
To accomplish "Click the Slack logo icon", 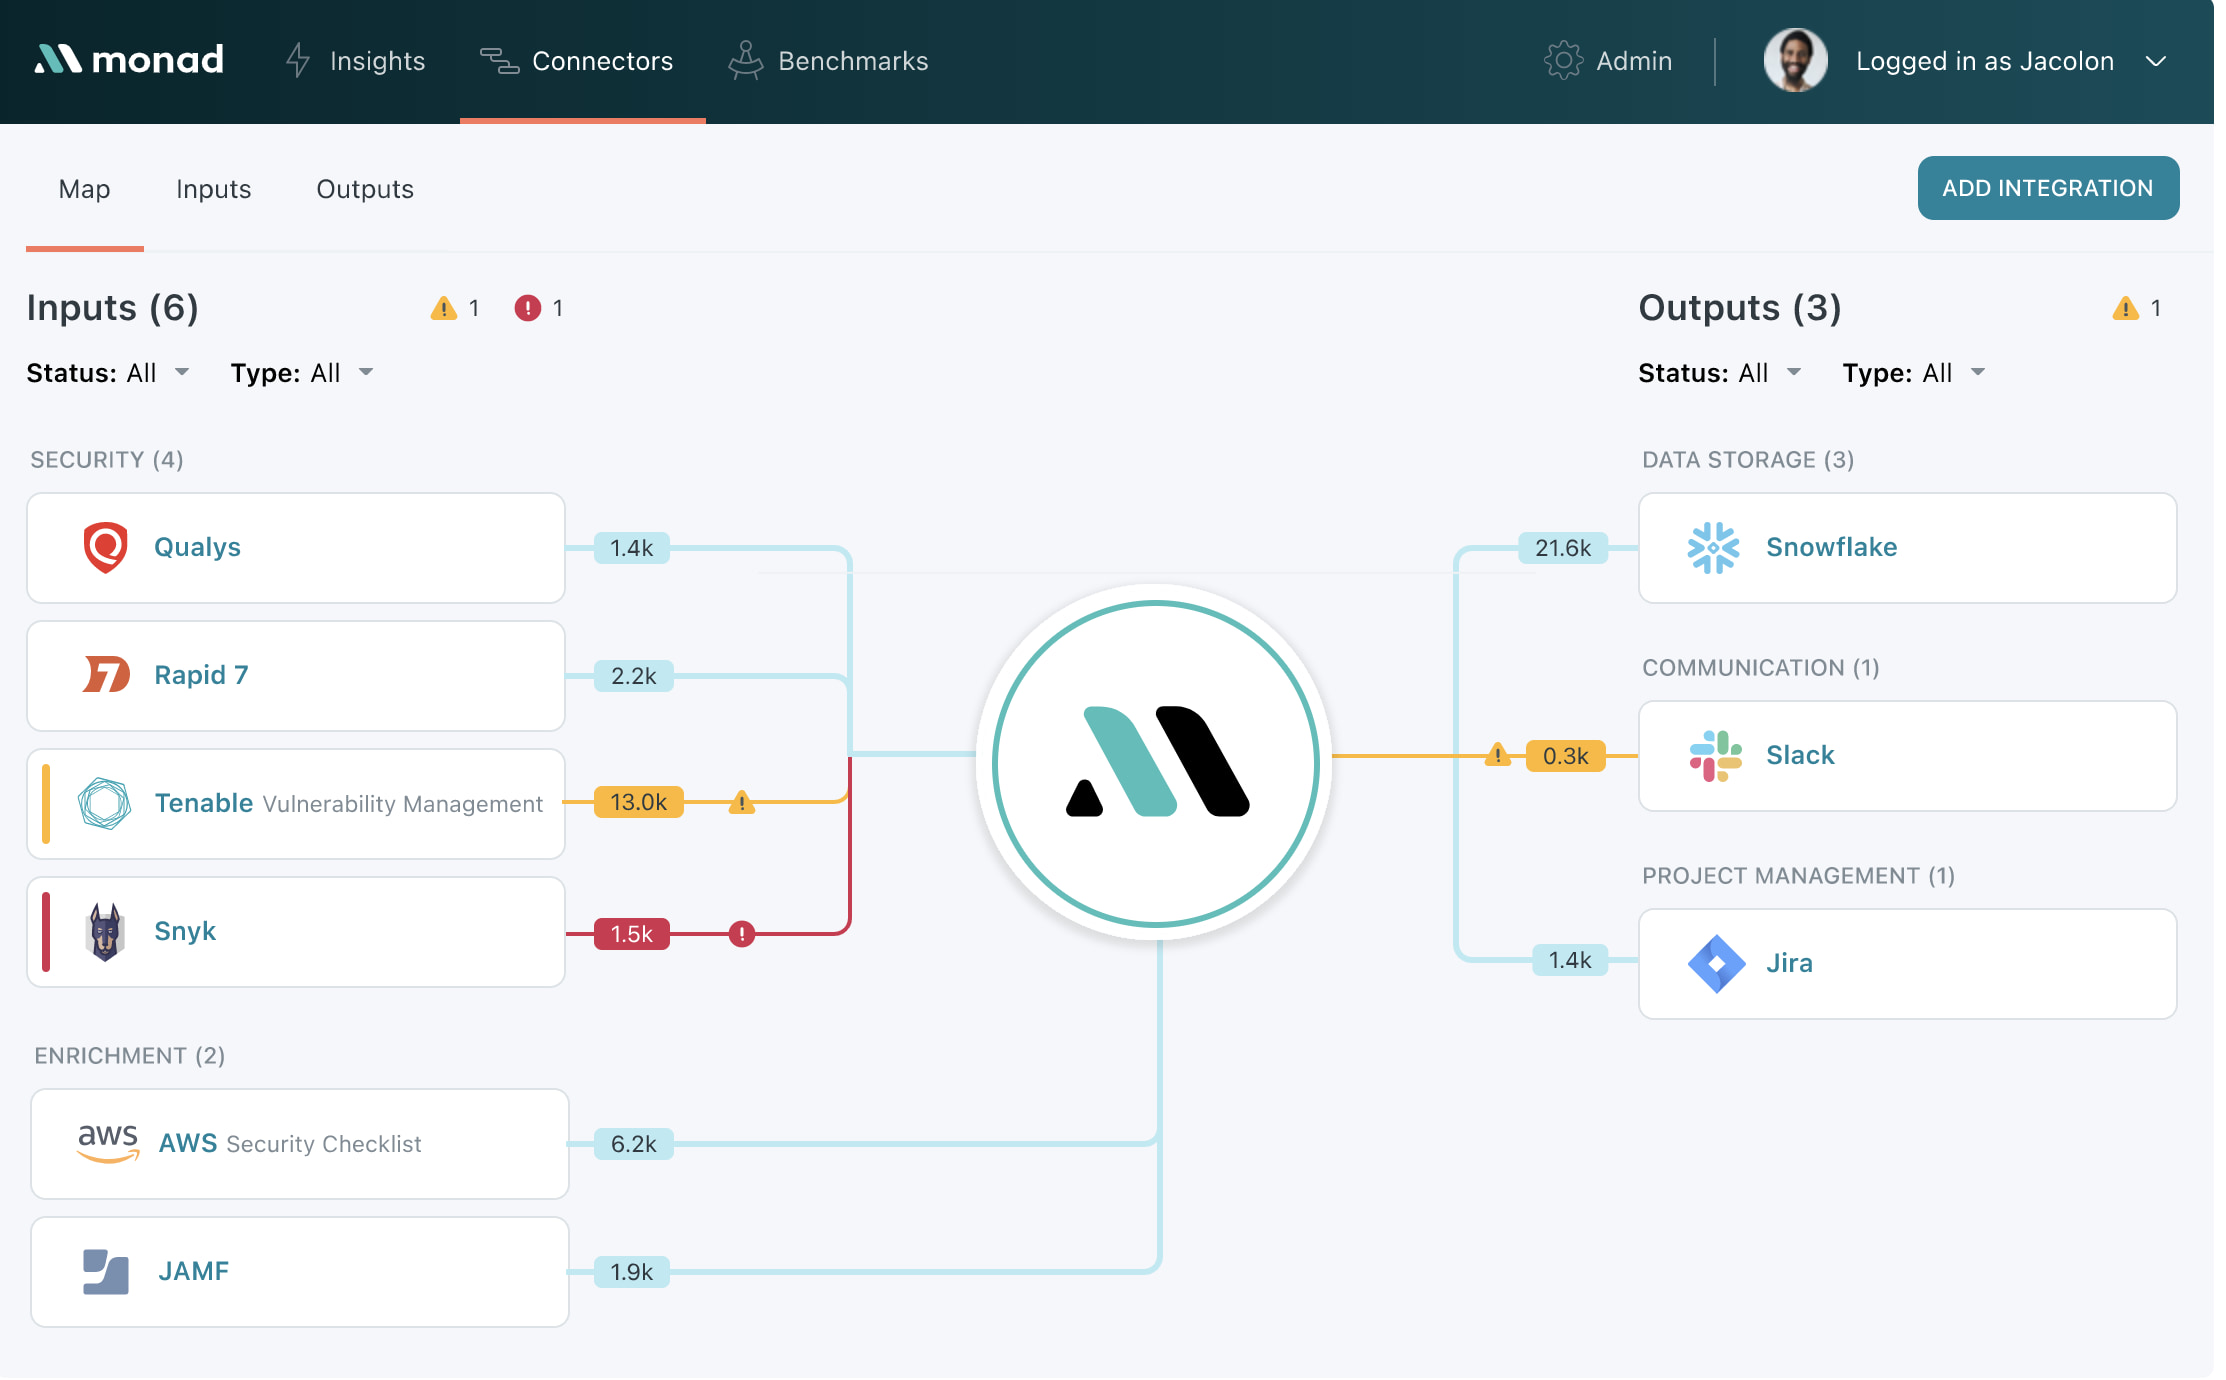I will [1715, 755].
